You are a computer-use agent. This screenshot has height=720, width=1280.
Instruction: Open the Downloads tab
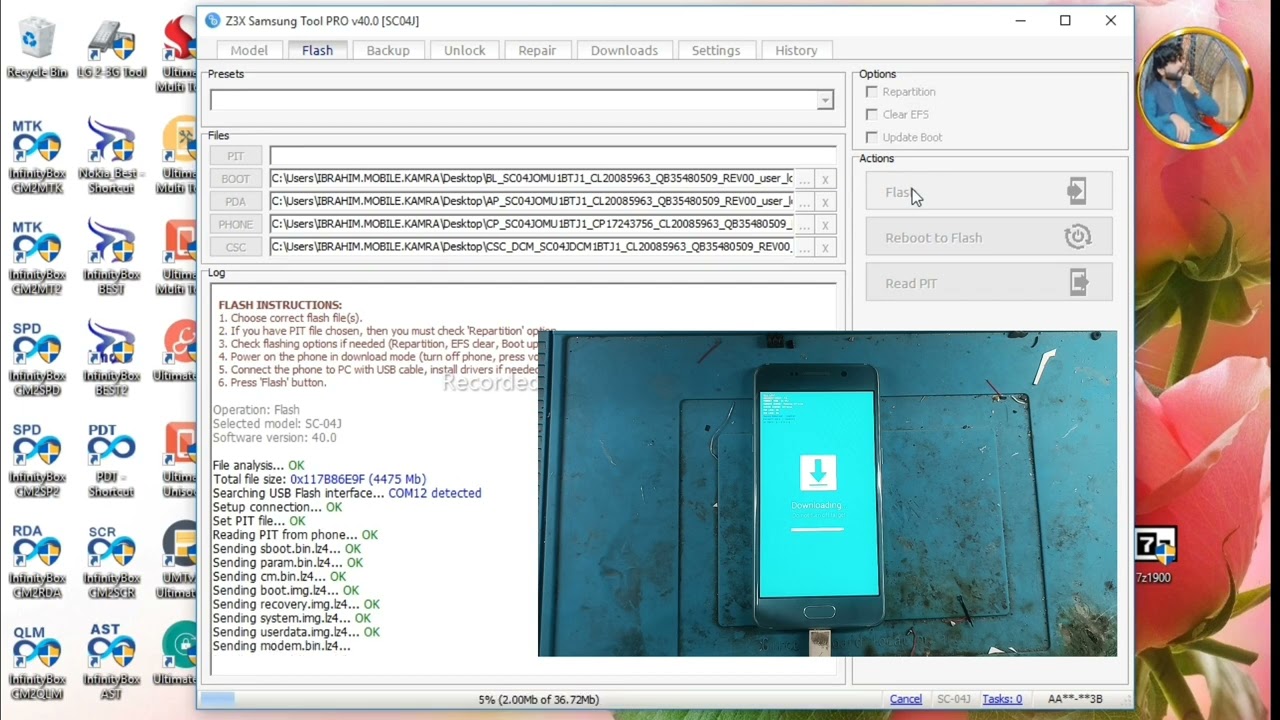coord(624,50)
